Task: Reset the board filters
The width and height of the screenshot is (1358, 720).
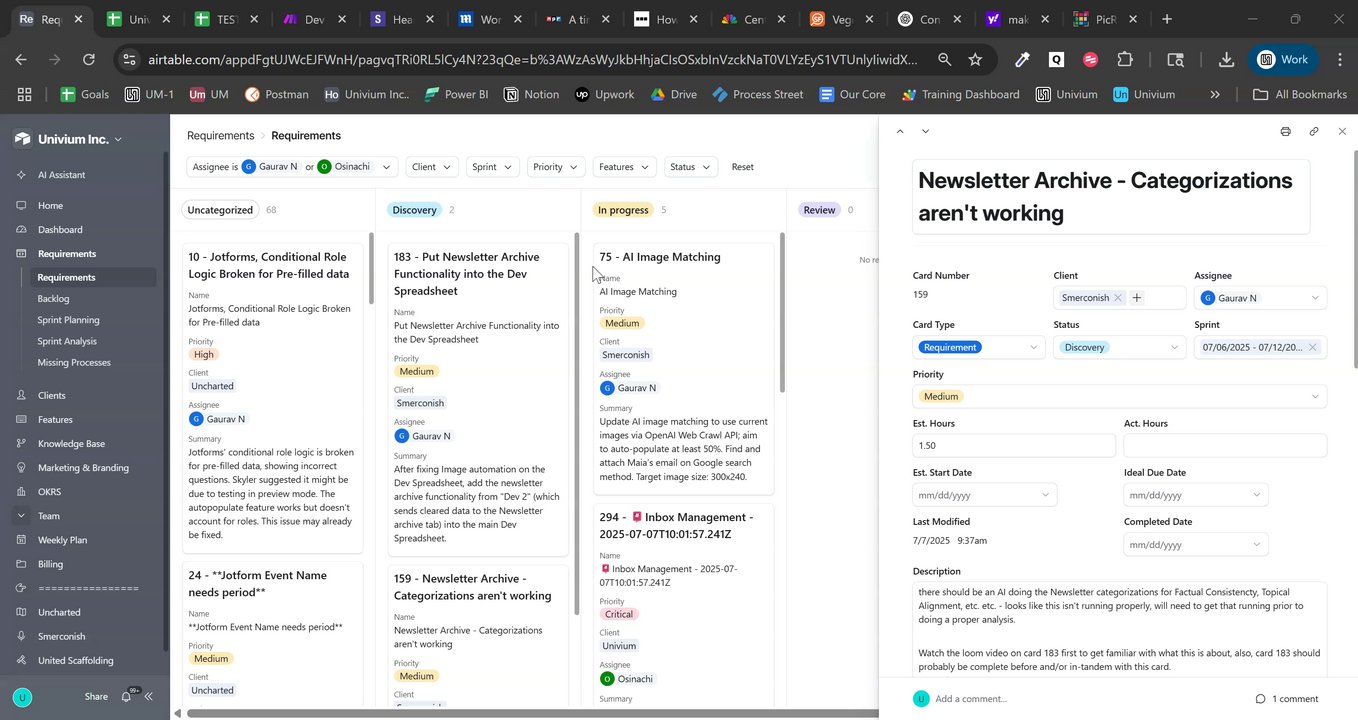Action: [x=742, y=167]
